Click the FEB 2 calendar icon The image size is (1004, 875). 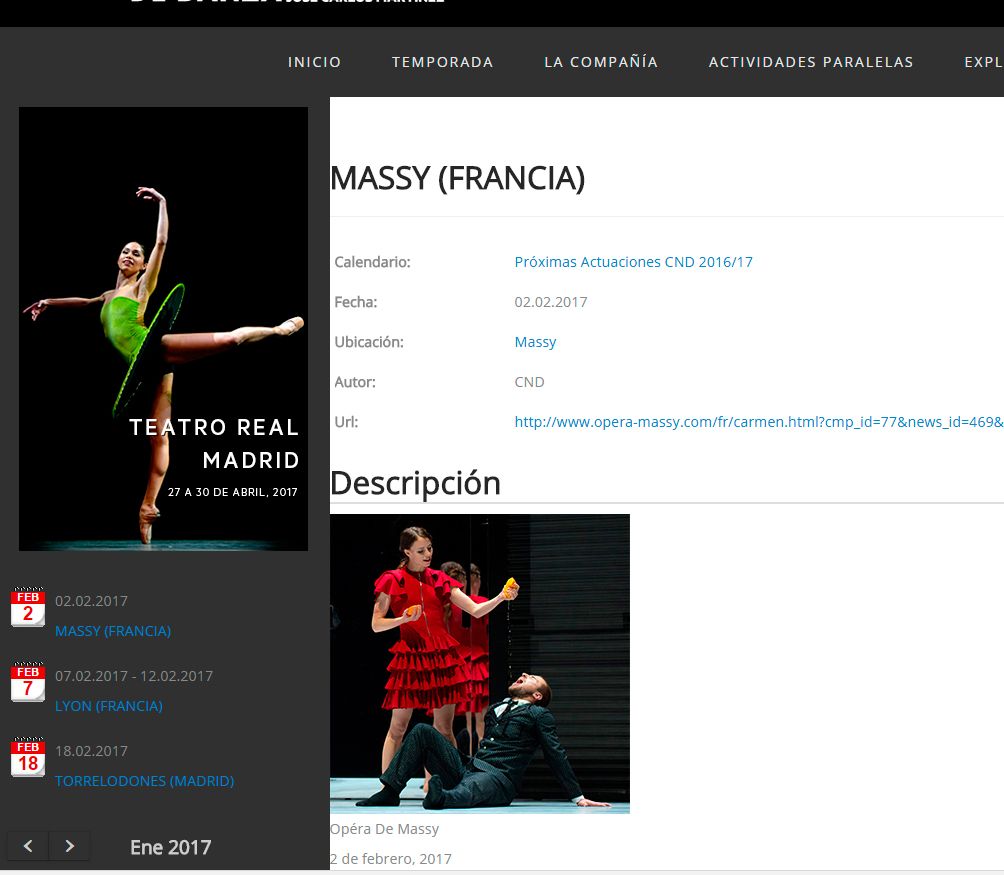point(28,607)
